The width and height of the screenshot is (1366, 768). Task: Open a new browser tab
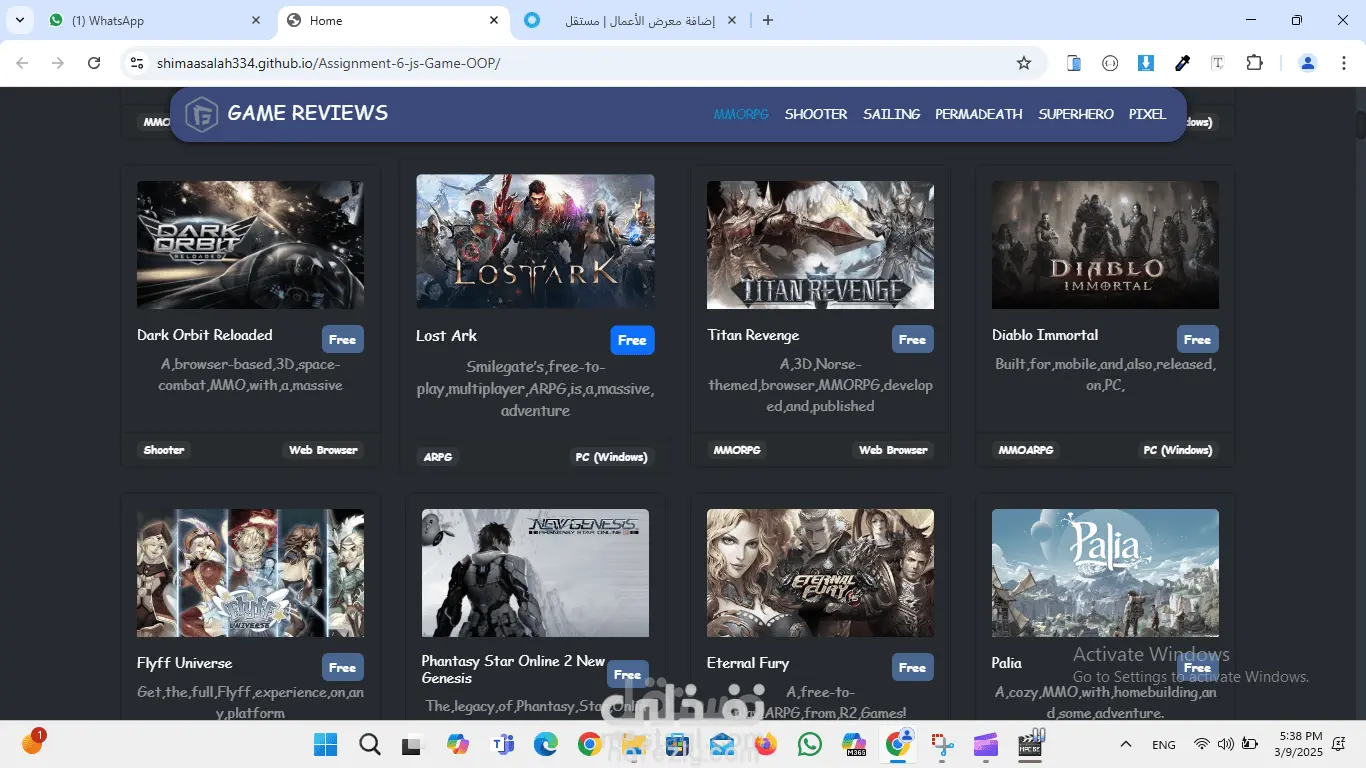tap(768, 20)
